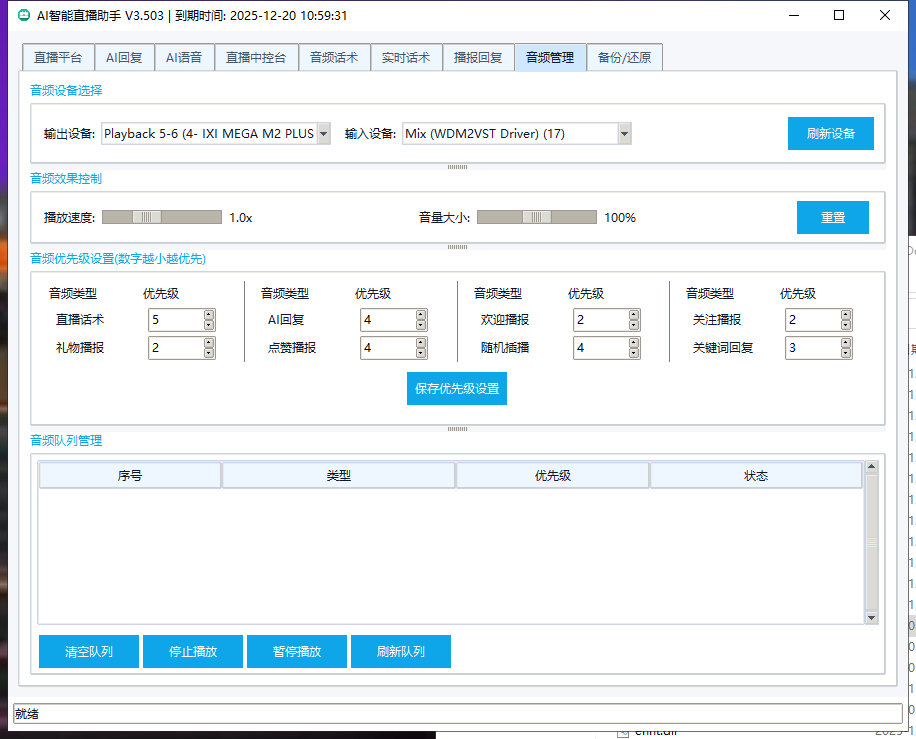Reset audio effects with 重置 button
The height and width of the screenshot is (739, 916).
point(832,217)
